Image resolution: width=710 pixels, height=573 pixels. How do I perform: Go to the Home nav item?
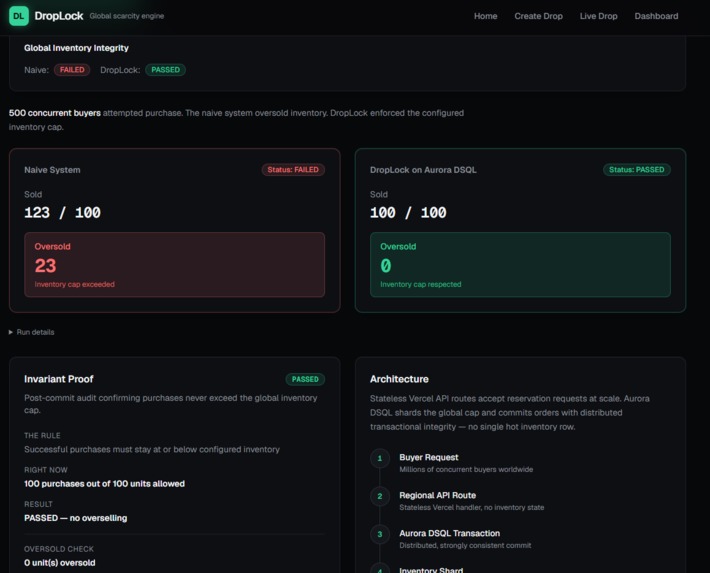[x=485, y=16]
